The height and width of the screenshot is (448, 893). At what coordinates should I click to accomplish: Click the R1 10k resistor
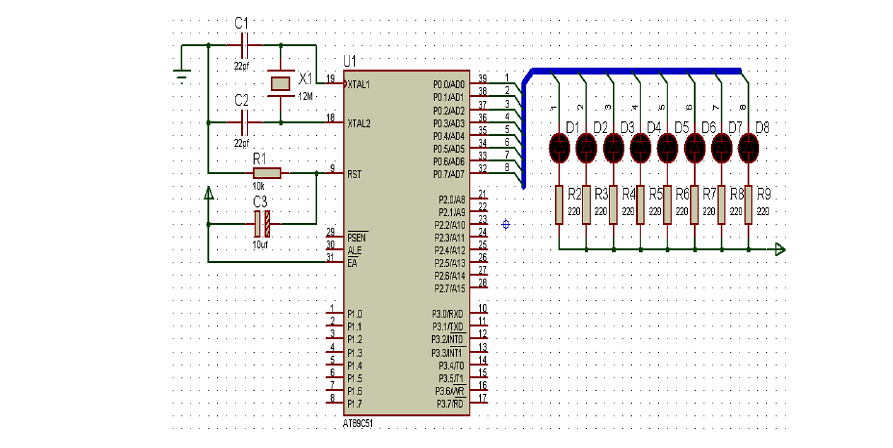(x=266, y=173)
